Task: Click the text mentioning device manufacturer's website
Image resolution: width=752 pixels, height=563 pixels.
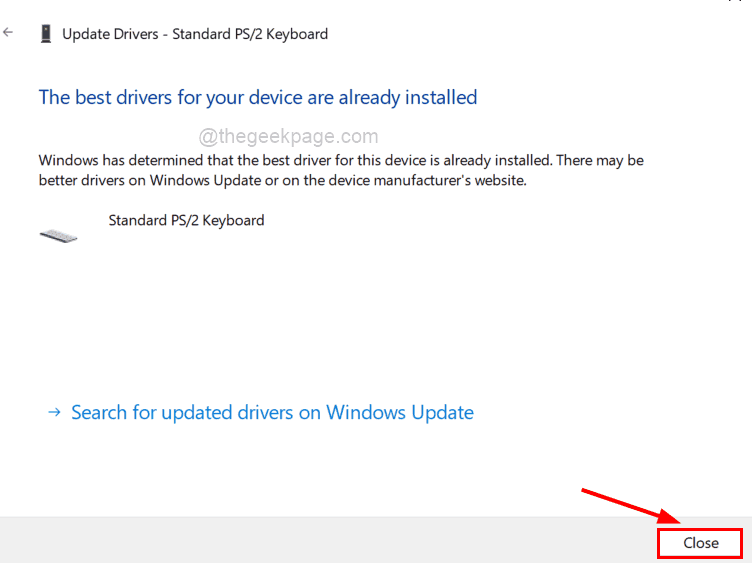Action: [x=400, y=181]
